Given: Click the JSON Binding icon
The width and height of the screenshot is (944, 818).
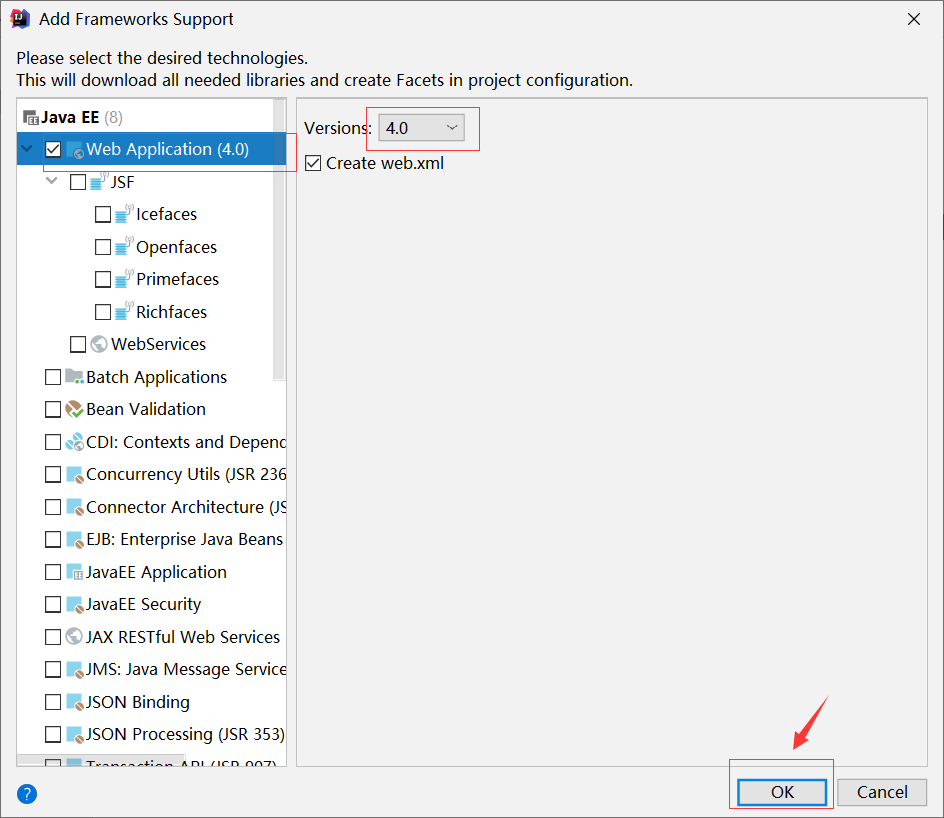Looking at the screenshot, I should coord(74,702).
